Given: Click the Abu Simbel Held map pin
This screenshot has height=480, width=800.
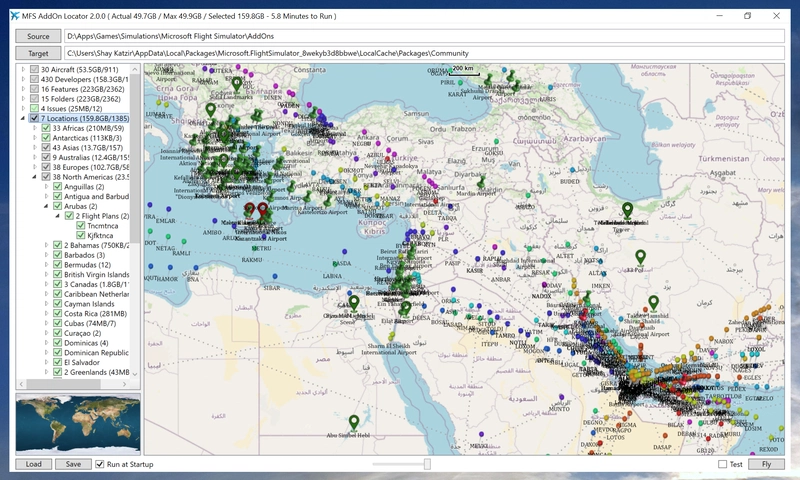Looking at the screenshot, I should pos(354,421).
